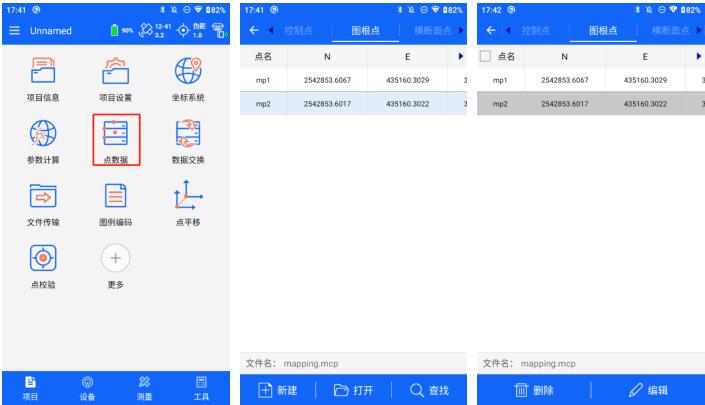Go back from middle screen 图根点 list
This screenshot has width=705, height=405.
click(x=254, y=30)
